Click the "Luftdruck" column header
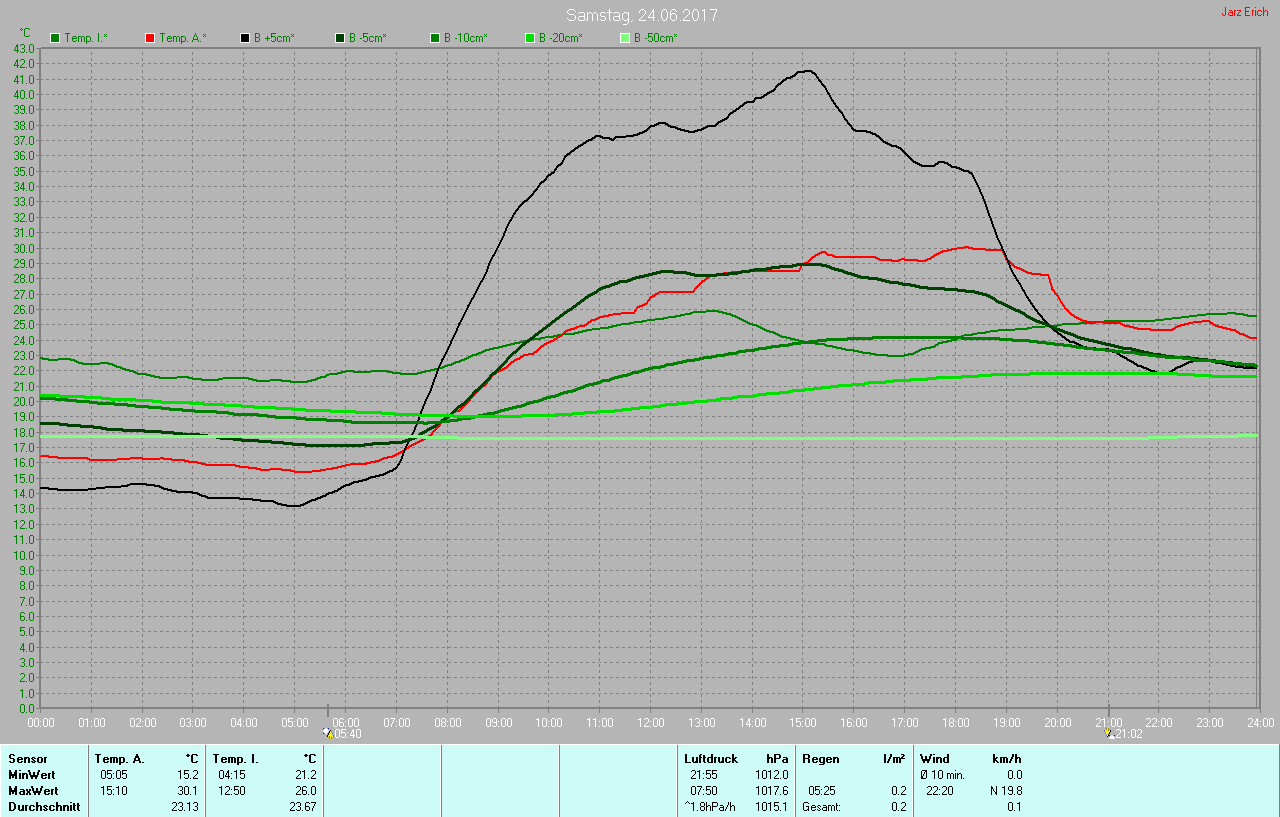This screenshot has height=817, width=1280. [x=710, y=759]
